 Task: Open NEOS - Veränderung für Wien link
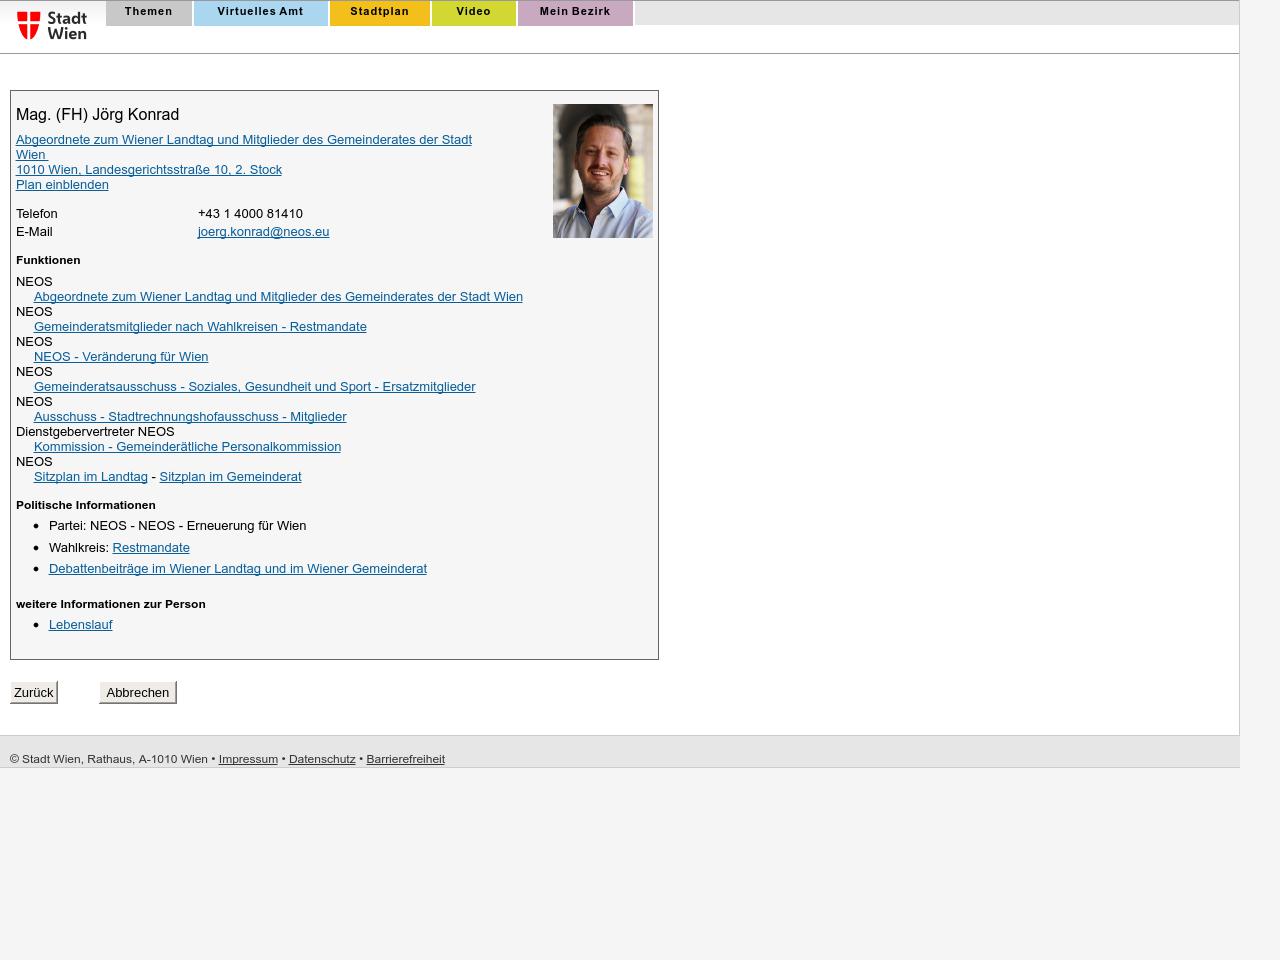pos(121,357)
